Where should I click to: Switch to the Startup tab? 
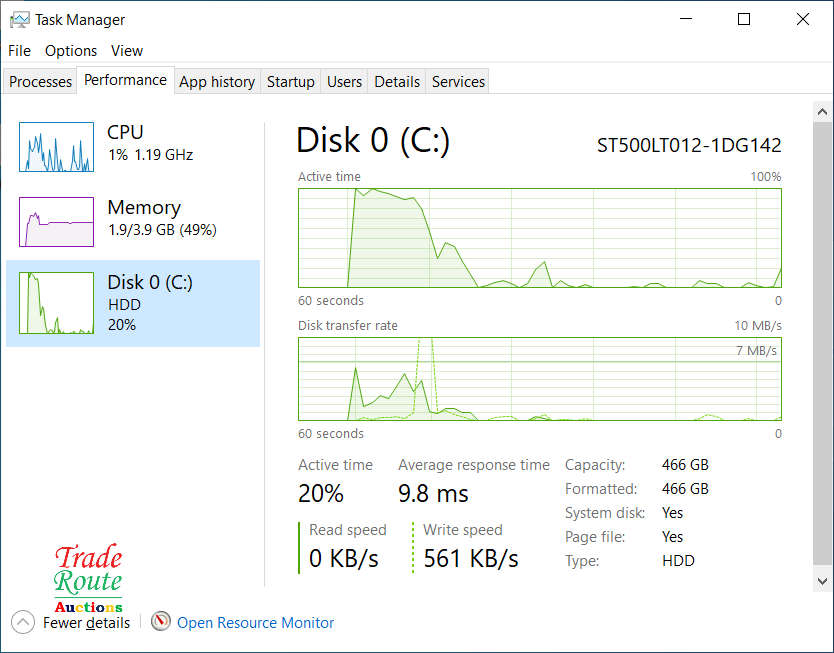291,82
